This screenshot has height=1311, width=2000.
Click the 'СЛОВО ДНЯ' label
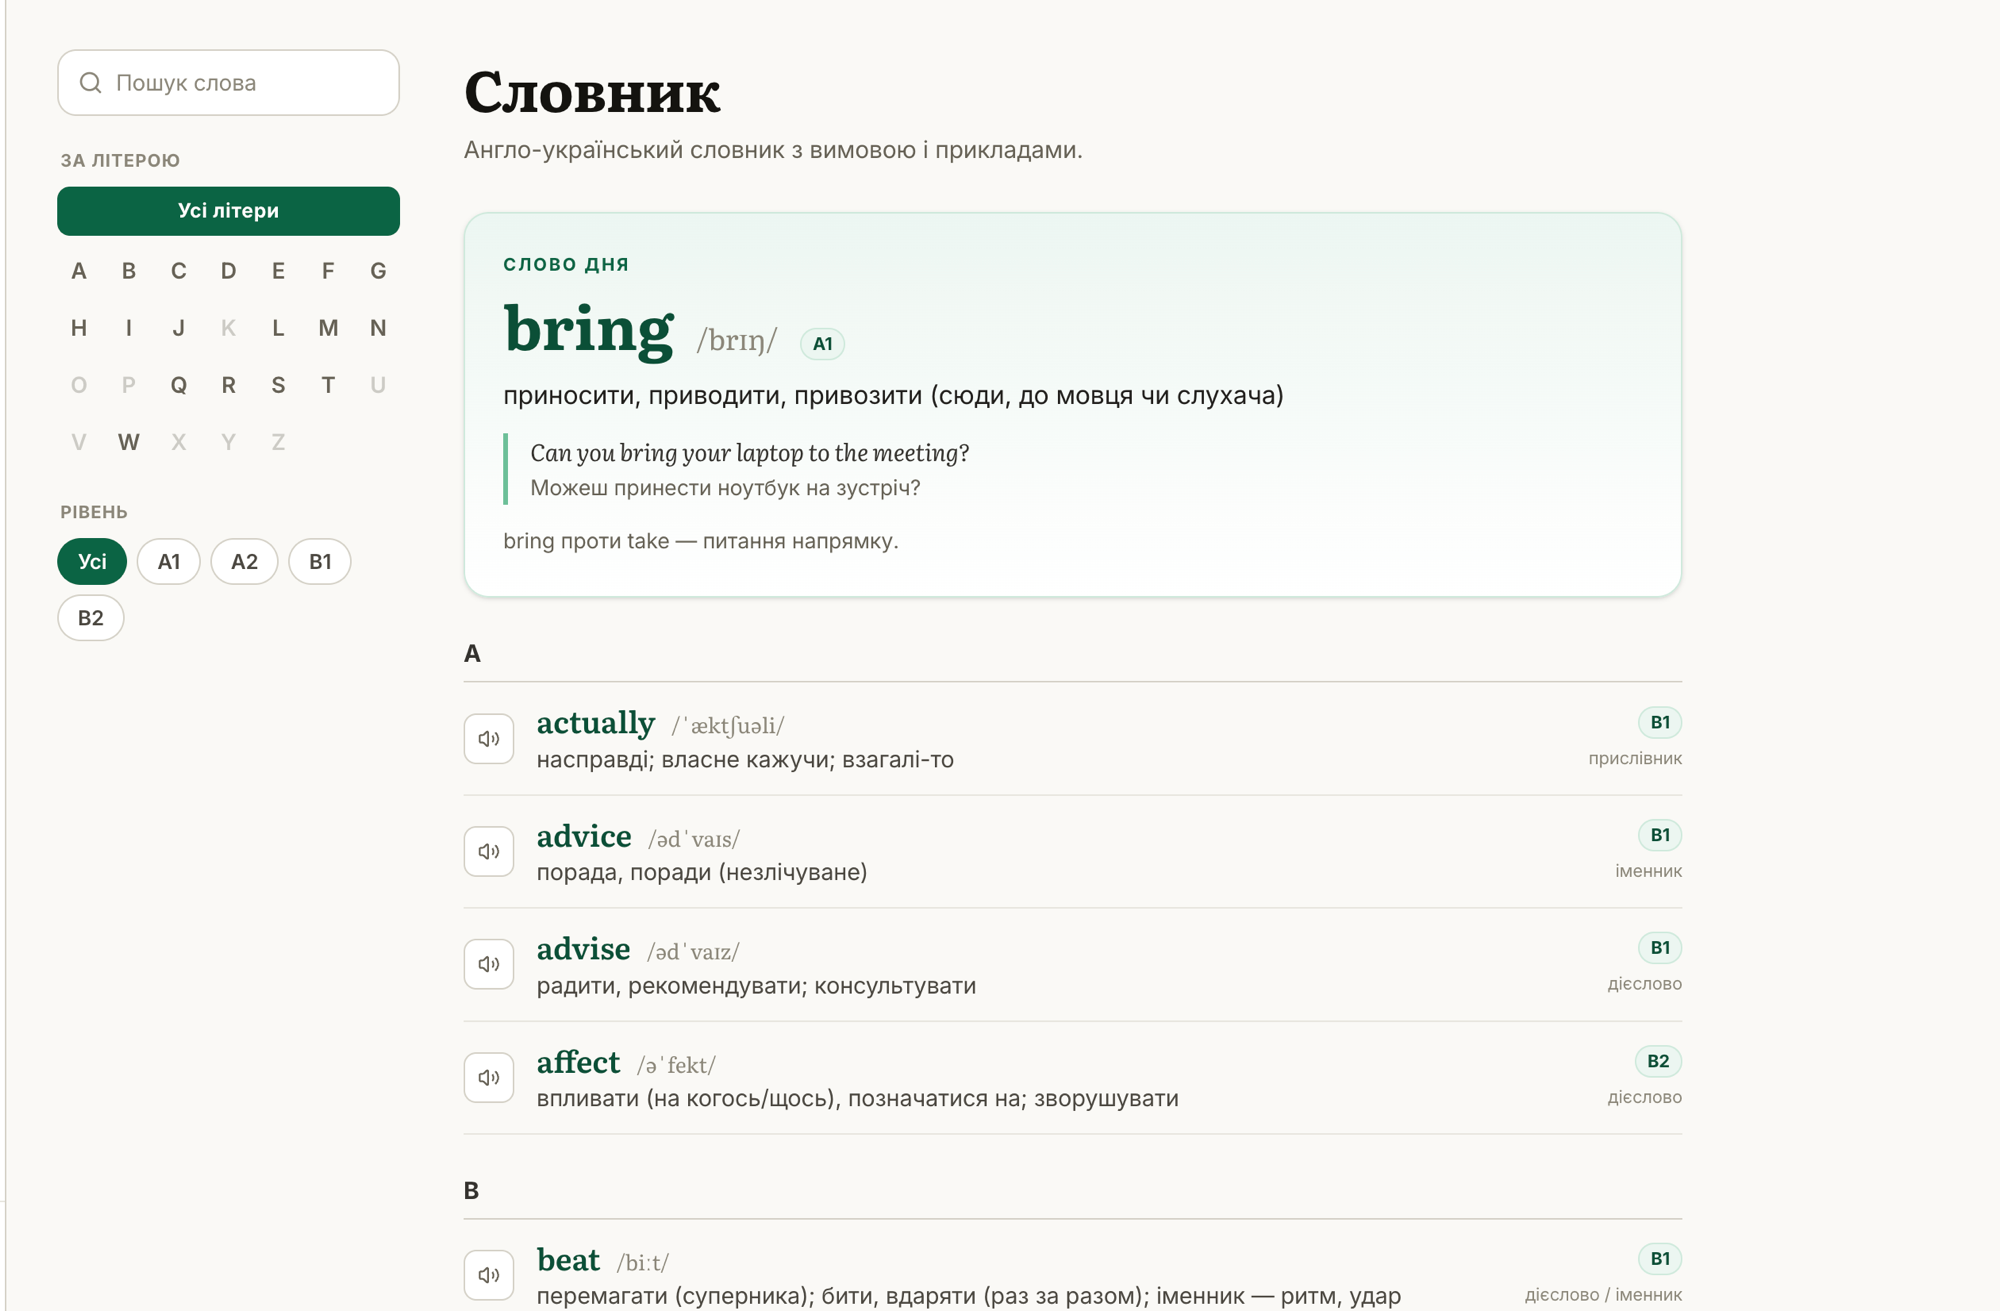pyautogui.click(x=566, y=265)
